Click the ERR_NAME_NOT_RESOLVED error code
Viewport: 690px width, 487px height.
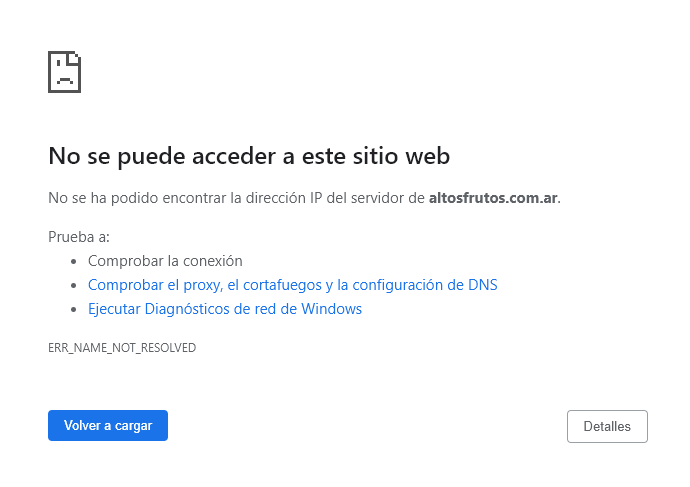(122, 348)
